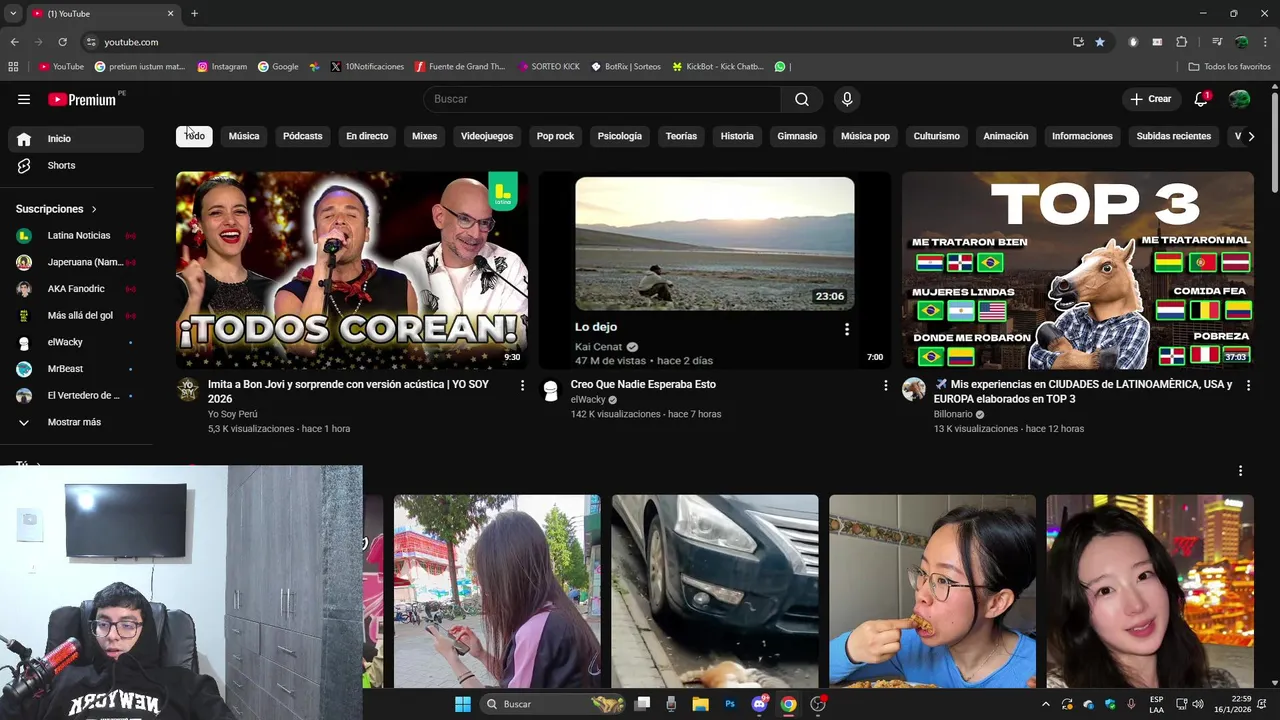Bookmark this page with the star icon

pyautogui.click(x=1100, y=42)
